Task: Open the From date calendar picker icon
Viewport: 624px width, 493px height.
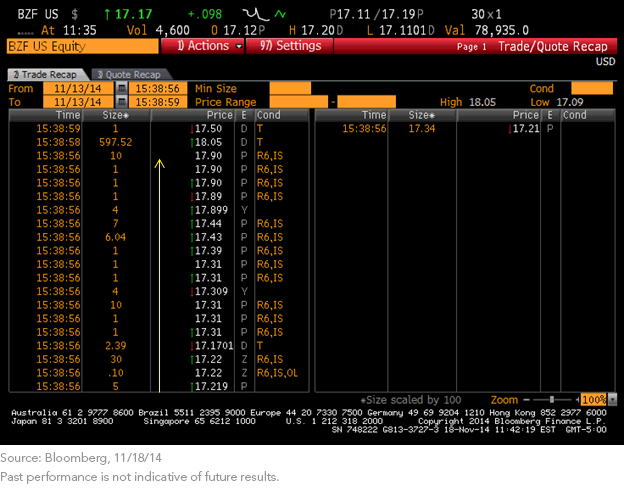Action: 122,88
